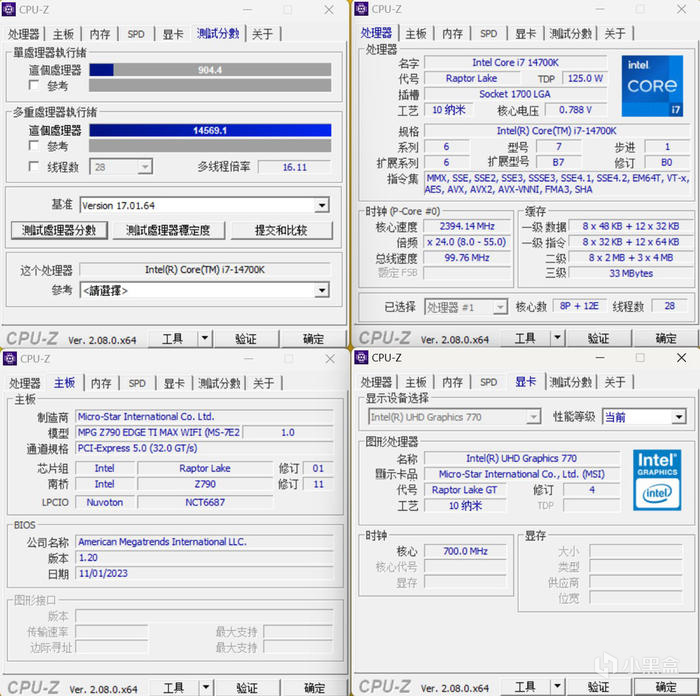
Task: Click multi thread score bar 14569.1
Action: [210, 130]
